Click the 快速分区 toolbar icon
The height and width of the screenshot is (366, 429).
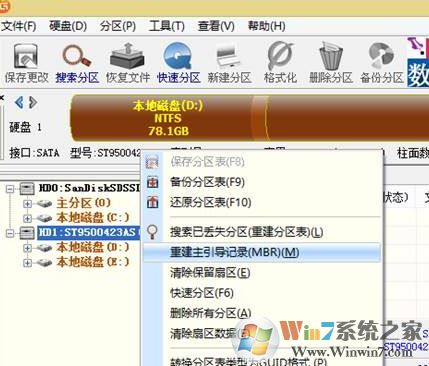178,56
